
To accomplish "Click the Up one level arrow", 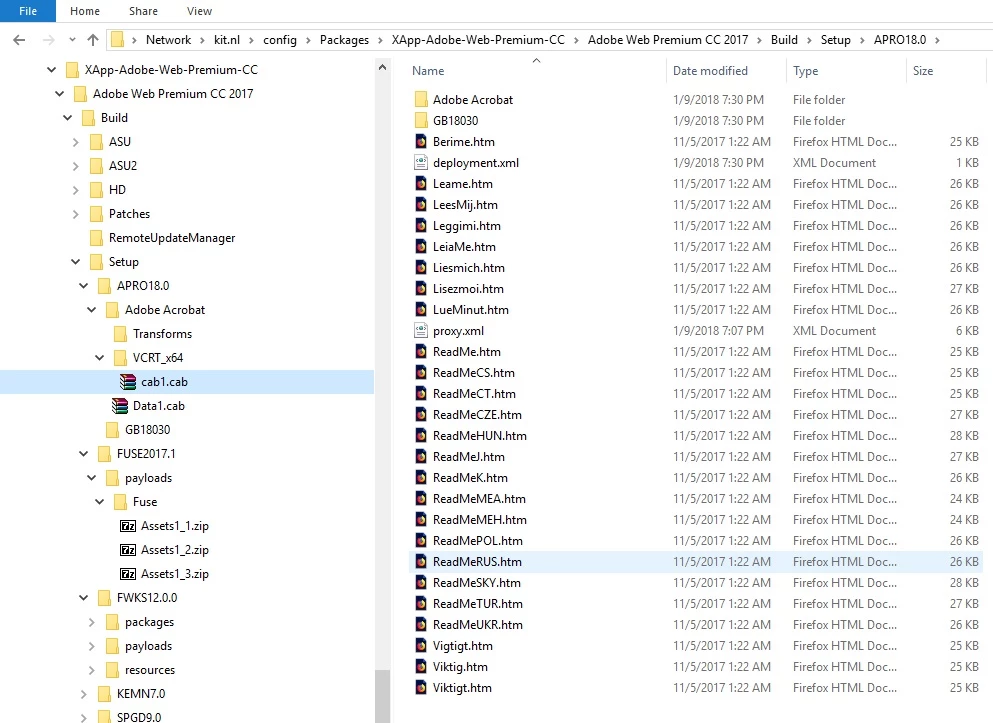I will click(93, 40).
